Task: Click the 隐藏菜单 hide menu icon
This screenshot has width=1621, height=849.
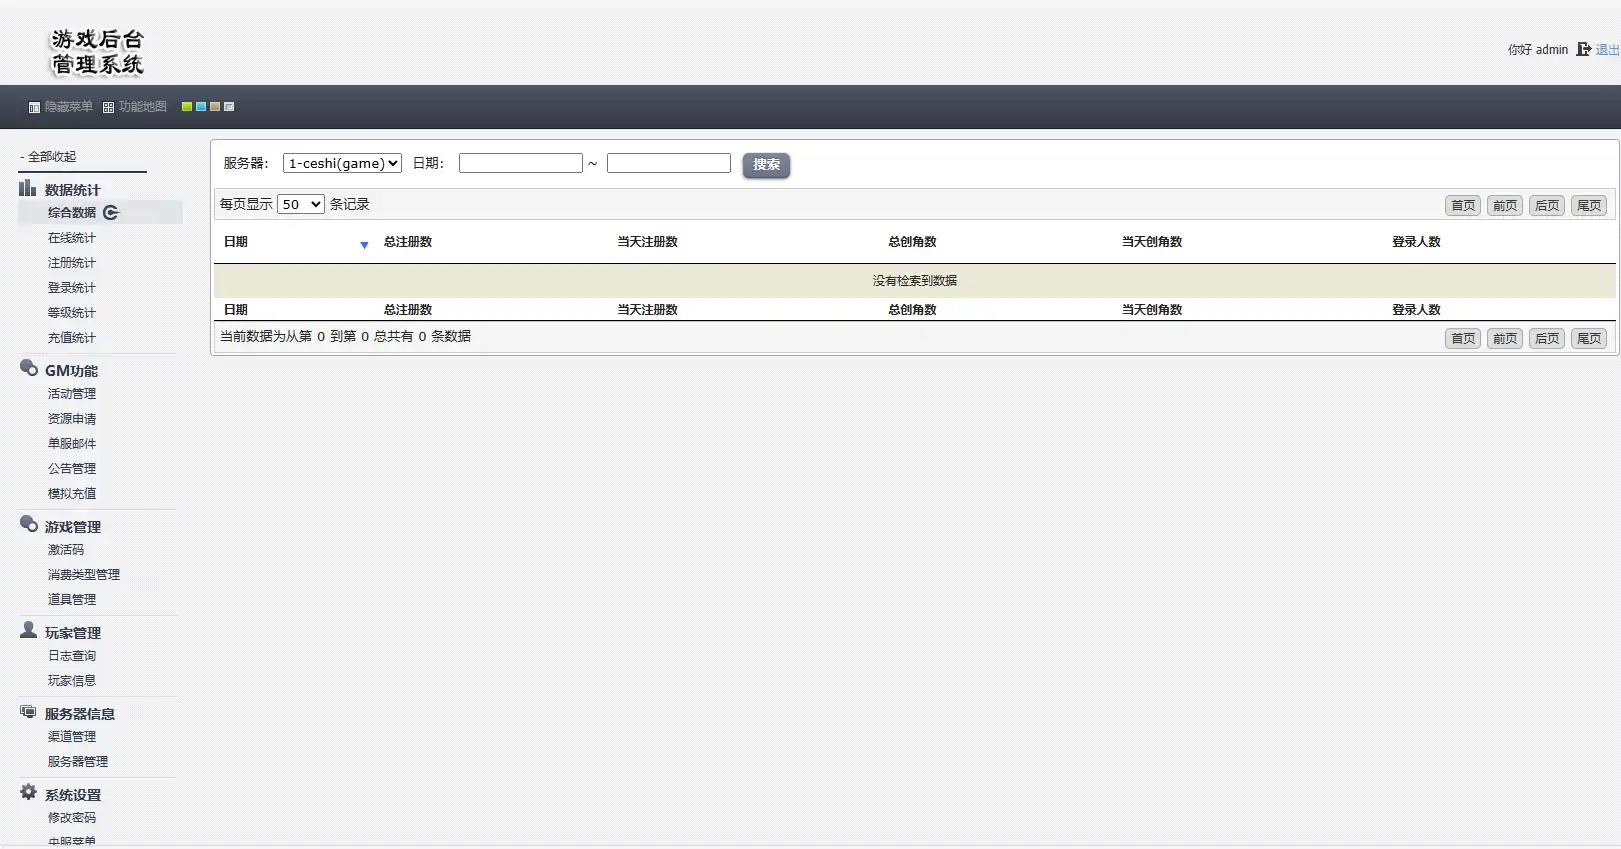Action: coord(34,107)
